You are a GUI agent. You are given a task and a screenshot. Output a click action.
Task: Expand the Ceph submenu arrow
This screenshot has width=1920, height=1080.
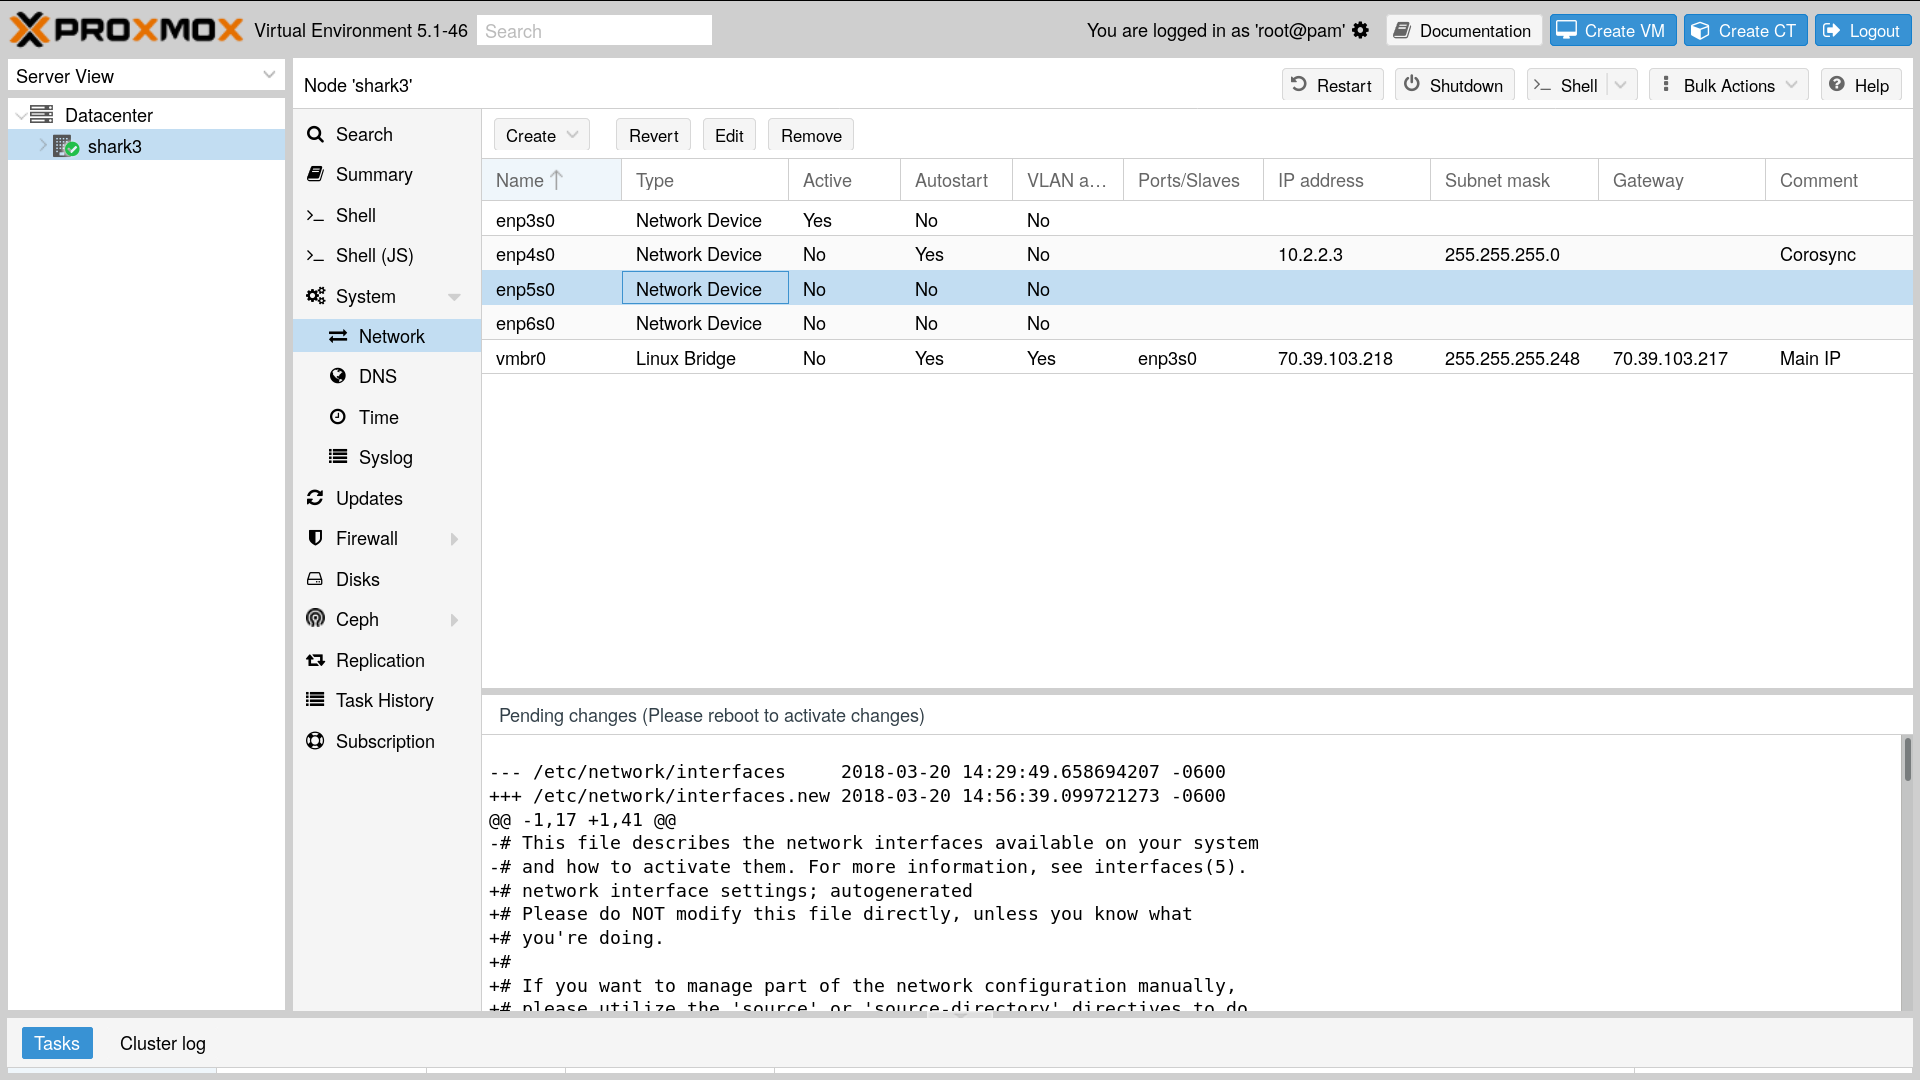(x=454, y=620)
